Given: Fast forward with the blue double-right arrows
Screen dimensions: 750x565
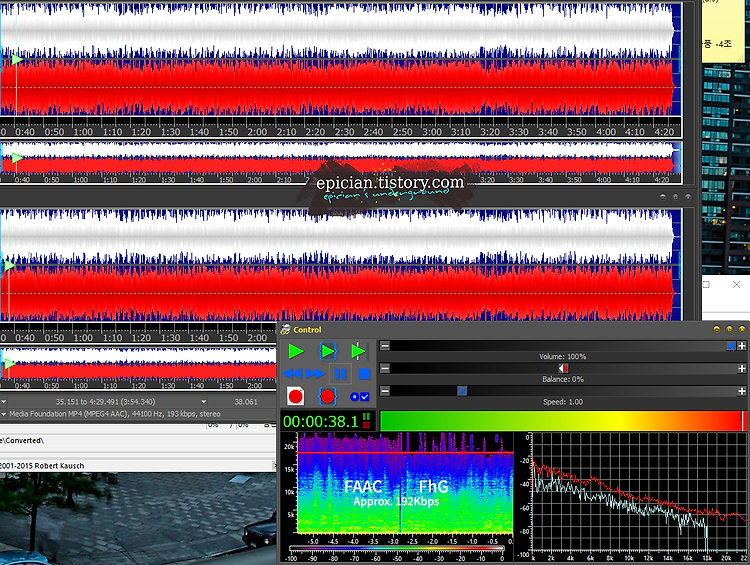Looking at the screenshot, I should tap(315, 374).
